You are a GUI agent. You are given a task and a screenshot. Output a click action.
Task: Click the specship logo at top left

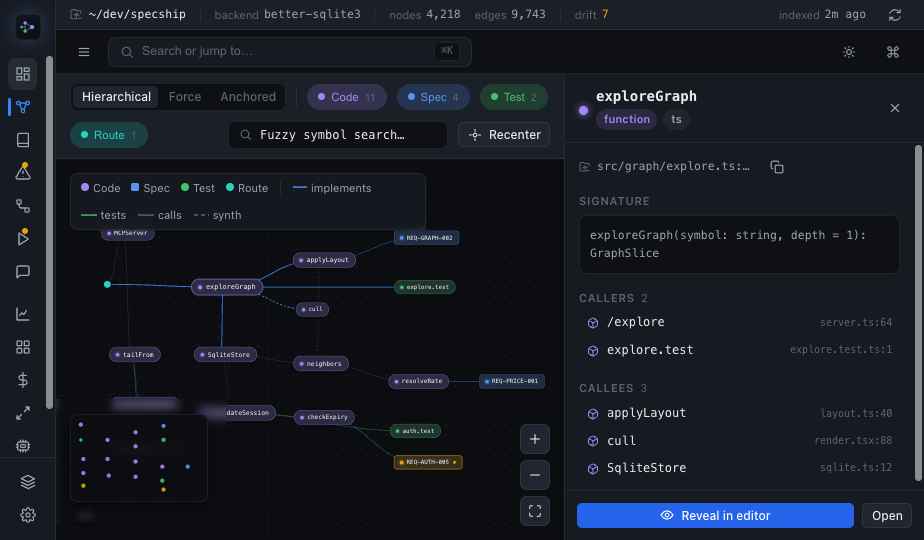pos(27,27)
